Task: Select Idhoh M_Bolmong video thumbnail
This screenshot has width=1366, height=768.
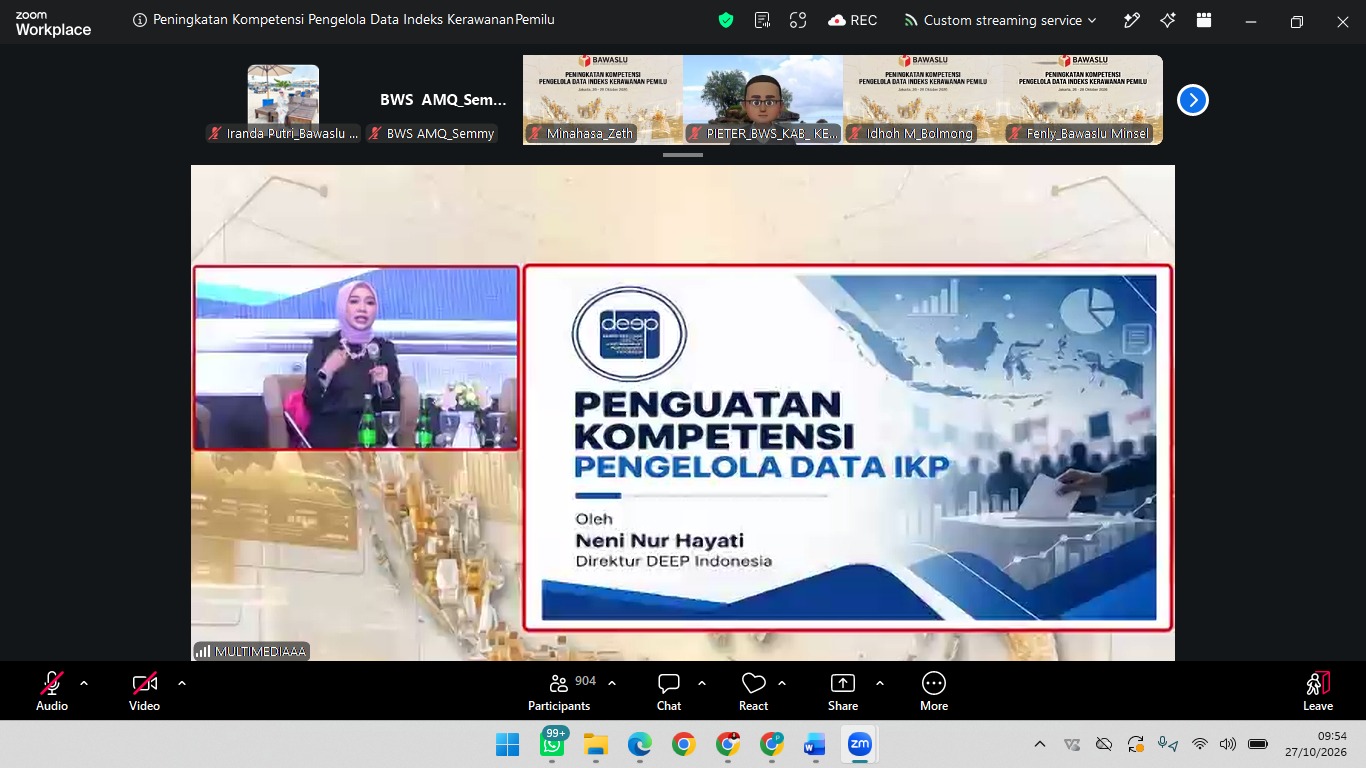Action: (x=923, y=100)
